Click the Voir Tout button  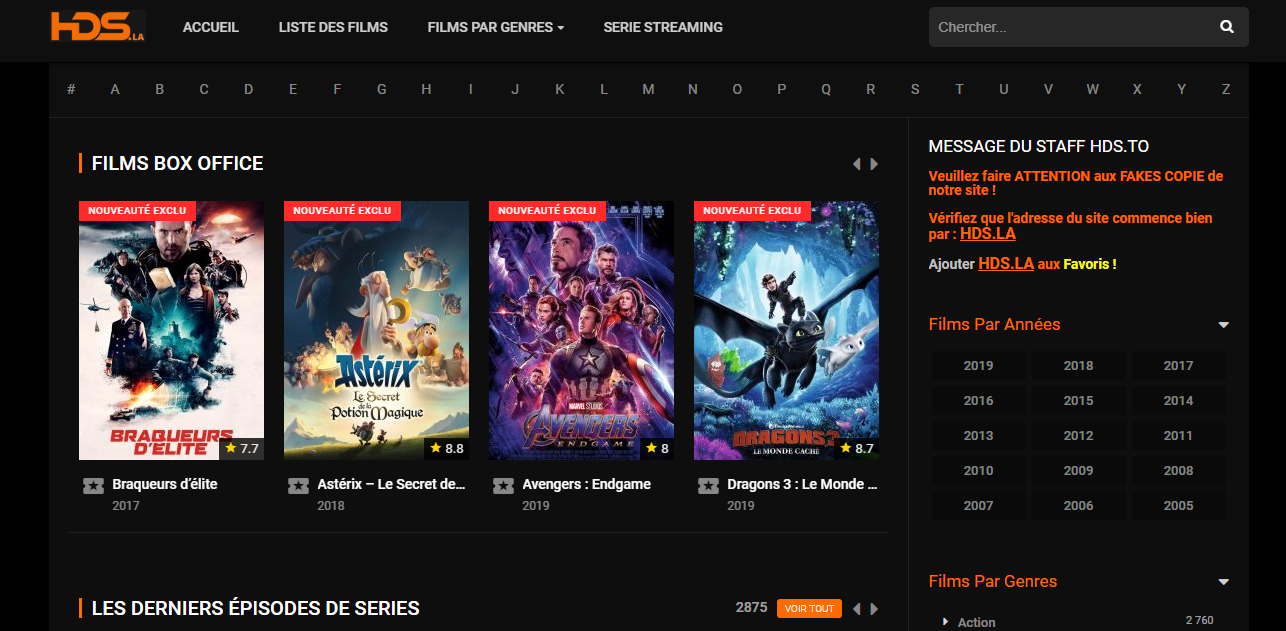809,609
